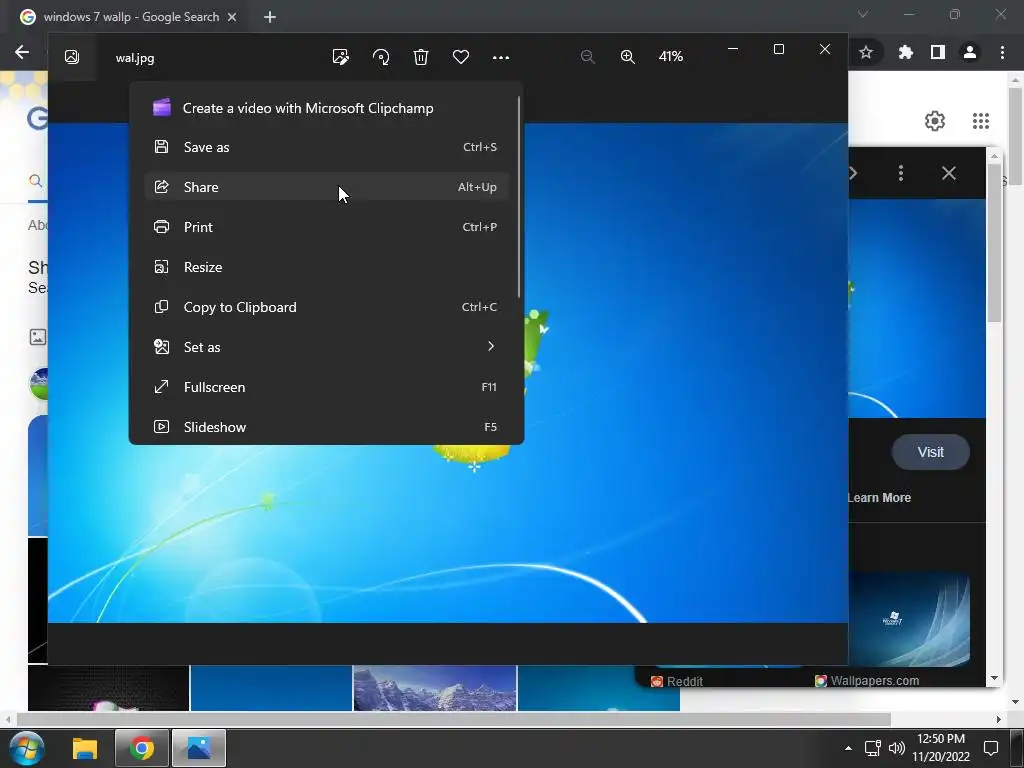Switch to Chrome in the taskbar
Image resolution: width=1024 pixels, height=768 pixels.
pos(142,748)
